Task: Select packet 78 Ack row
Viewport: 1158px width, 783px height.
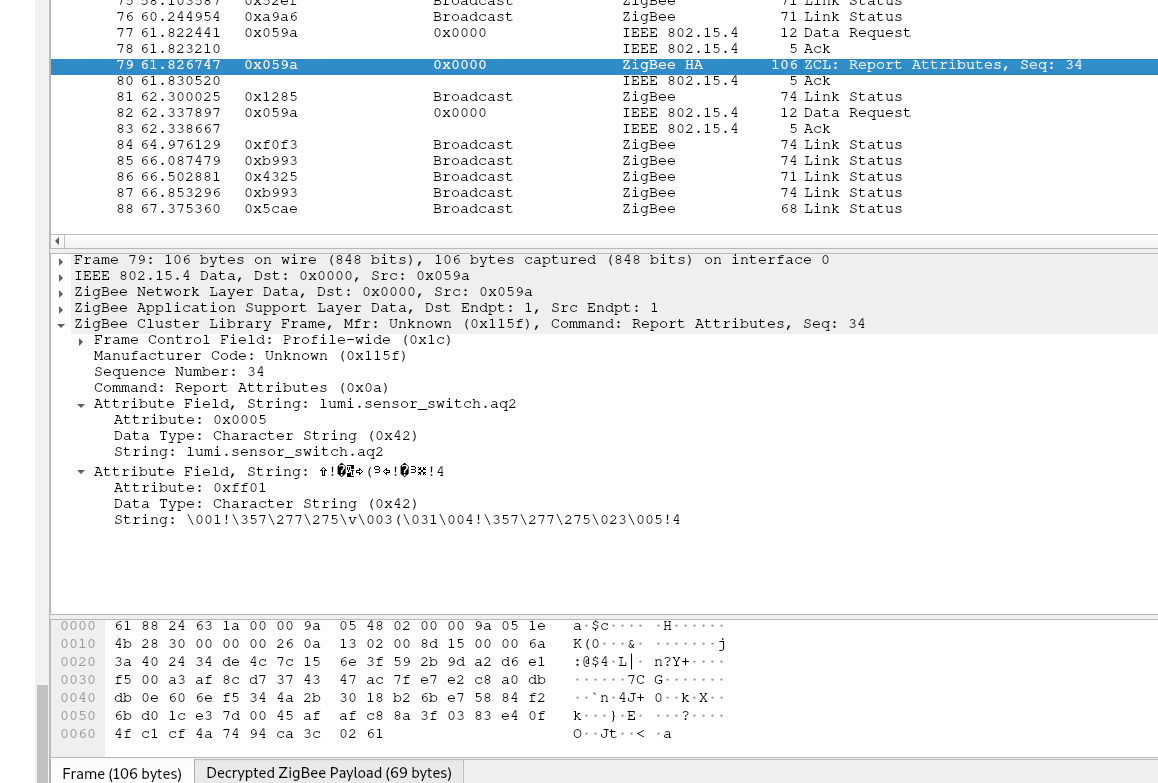Action: click(604, 49)
